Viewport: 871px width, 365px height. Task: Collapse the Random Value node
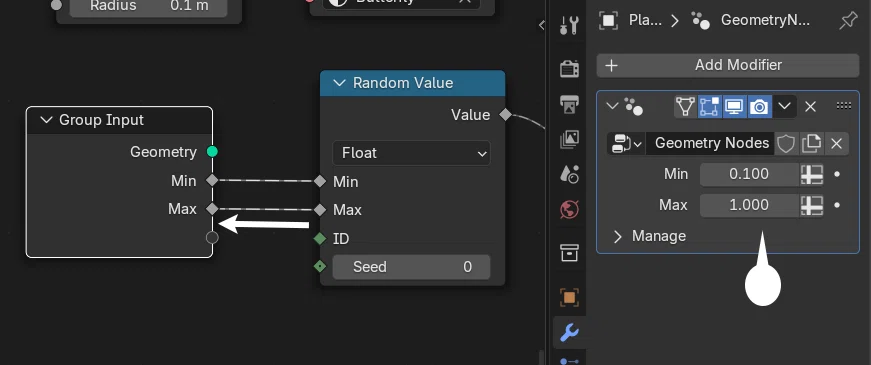[339, 83]
